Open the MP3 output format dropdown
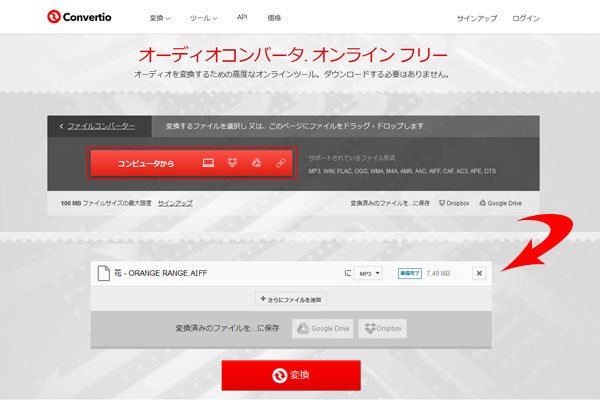 click(368, 273)
